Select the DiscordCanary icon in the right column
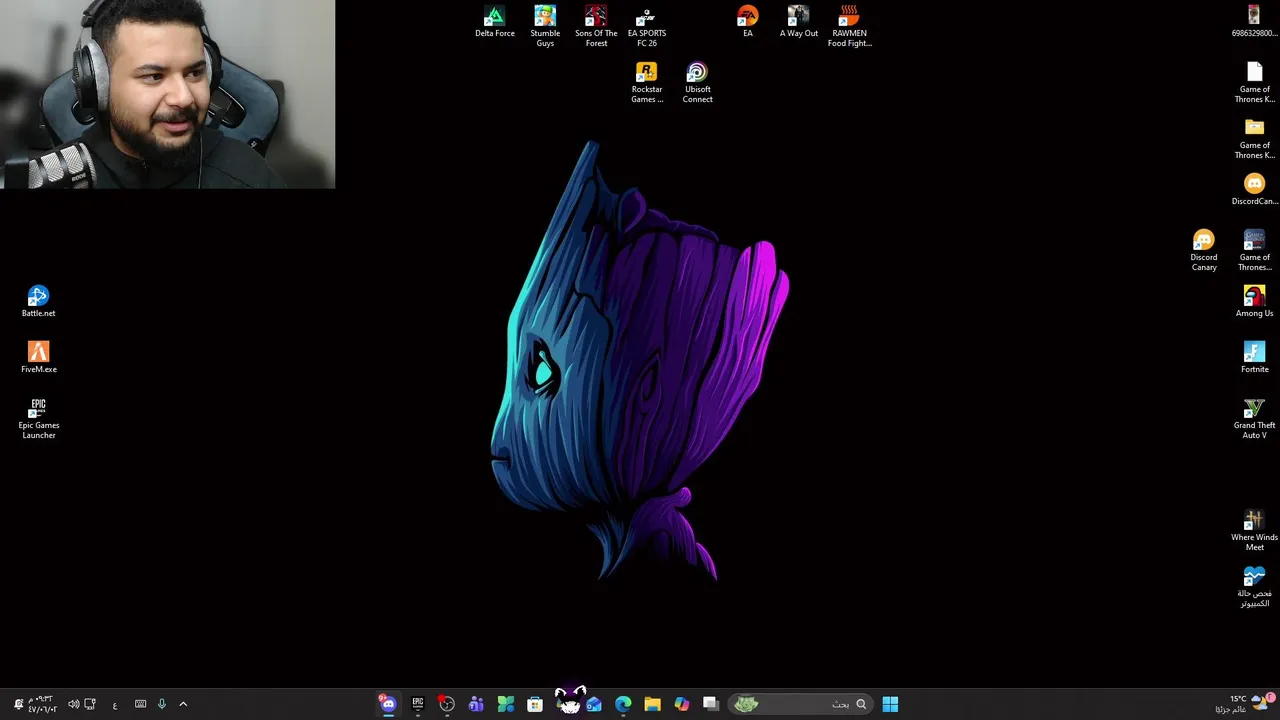Screen dimensions: 1280x720 pyautogui.click(x=1254, y=189)
